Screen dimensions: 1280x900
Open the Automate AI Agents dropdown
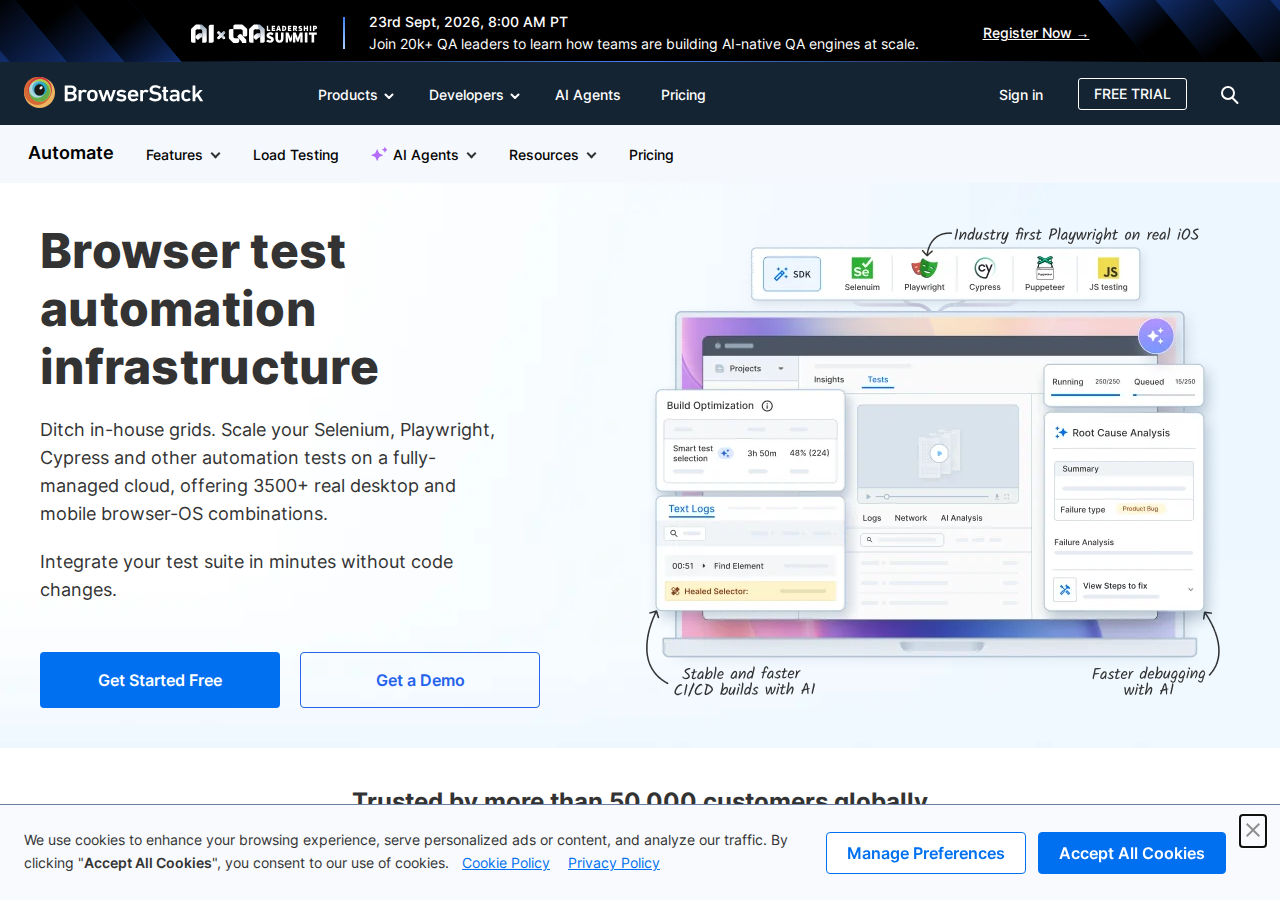pyautogui.click(x=424, y=155)
